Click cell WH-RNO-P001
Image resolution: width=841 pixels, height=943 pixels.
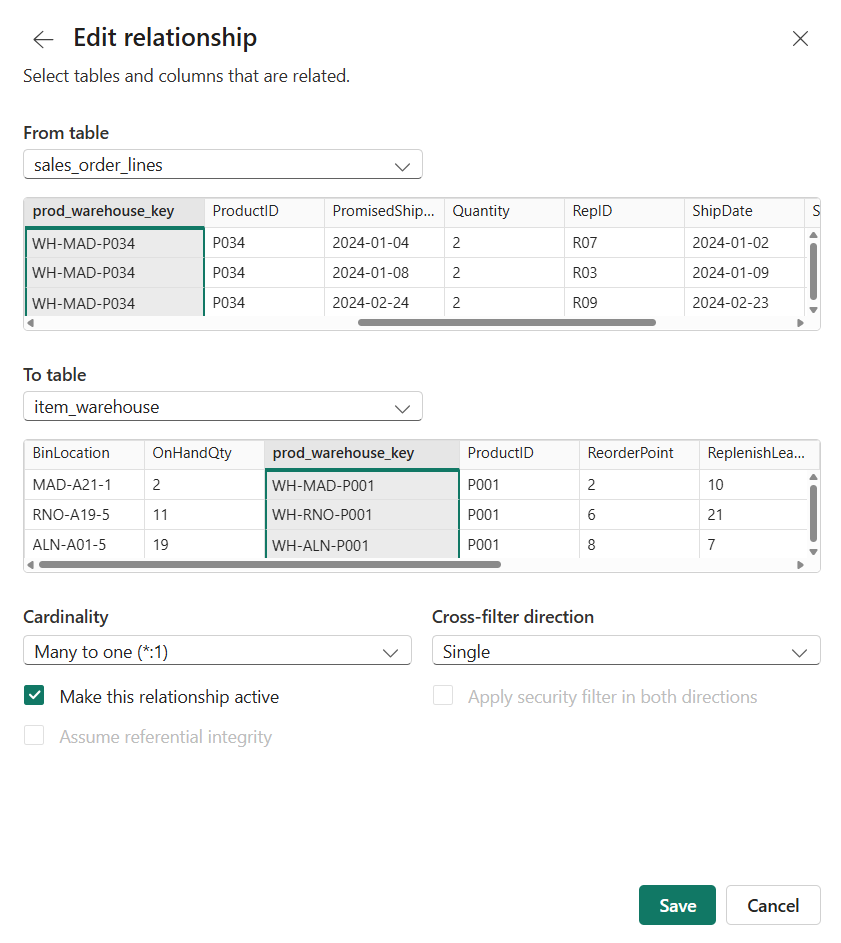[362, 515]
